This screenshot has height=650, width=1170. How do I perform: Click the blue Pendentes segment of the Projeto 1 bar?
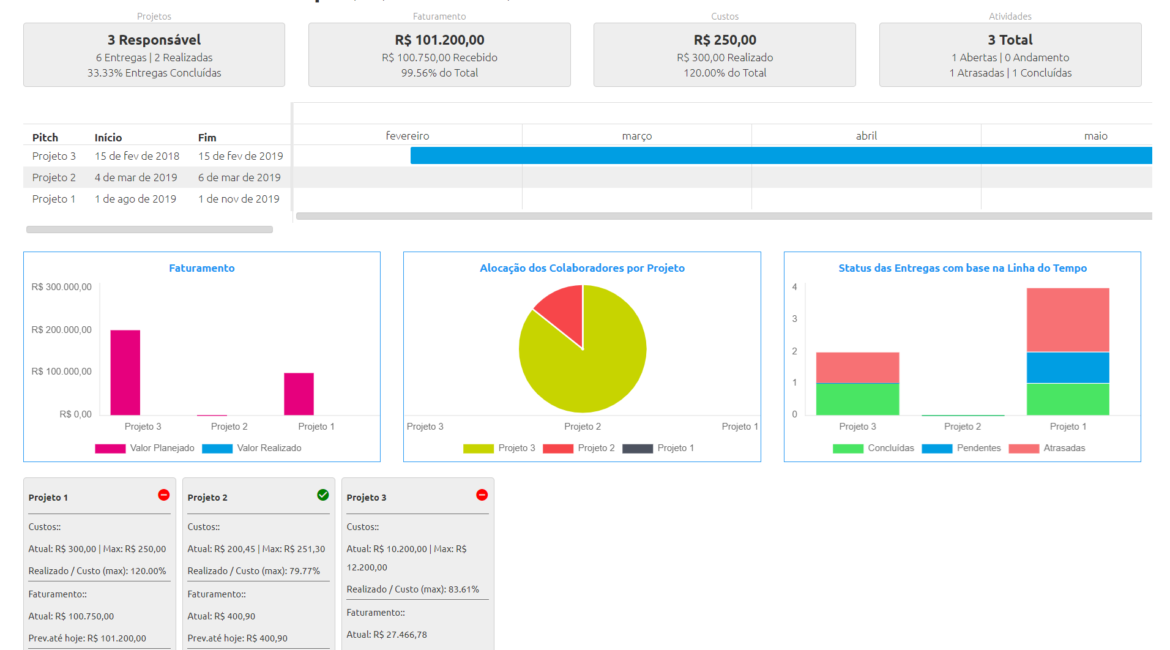tap(1068, 367)
